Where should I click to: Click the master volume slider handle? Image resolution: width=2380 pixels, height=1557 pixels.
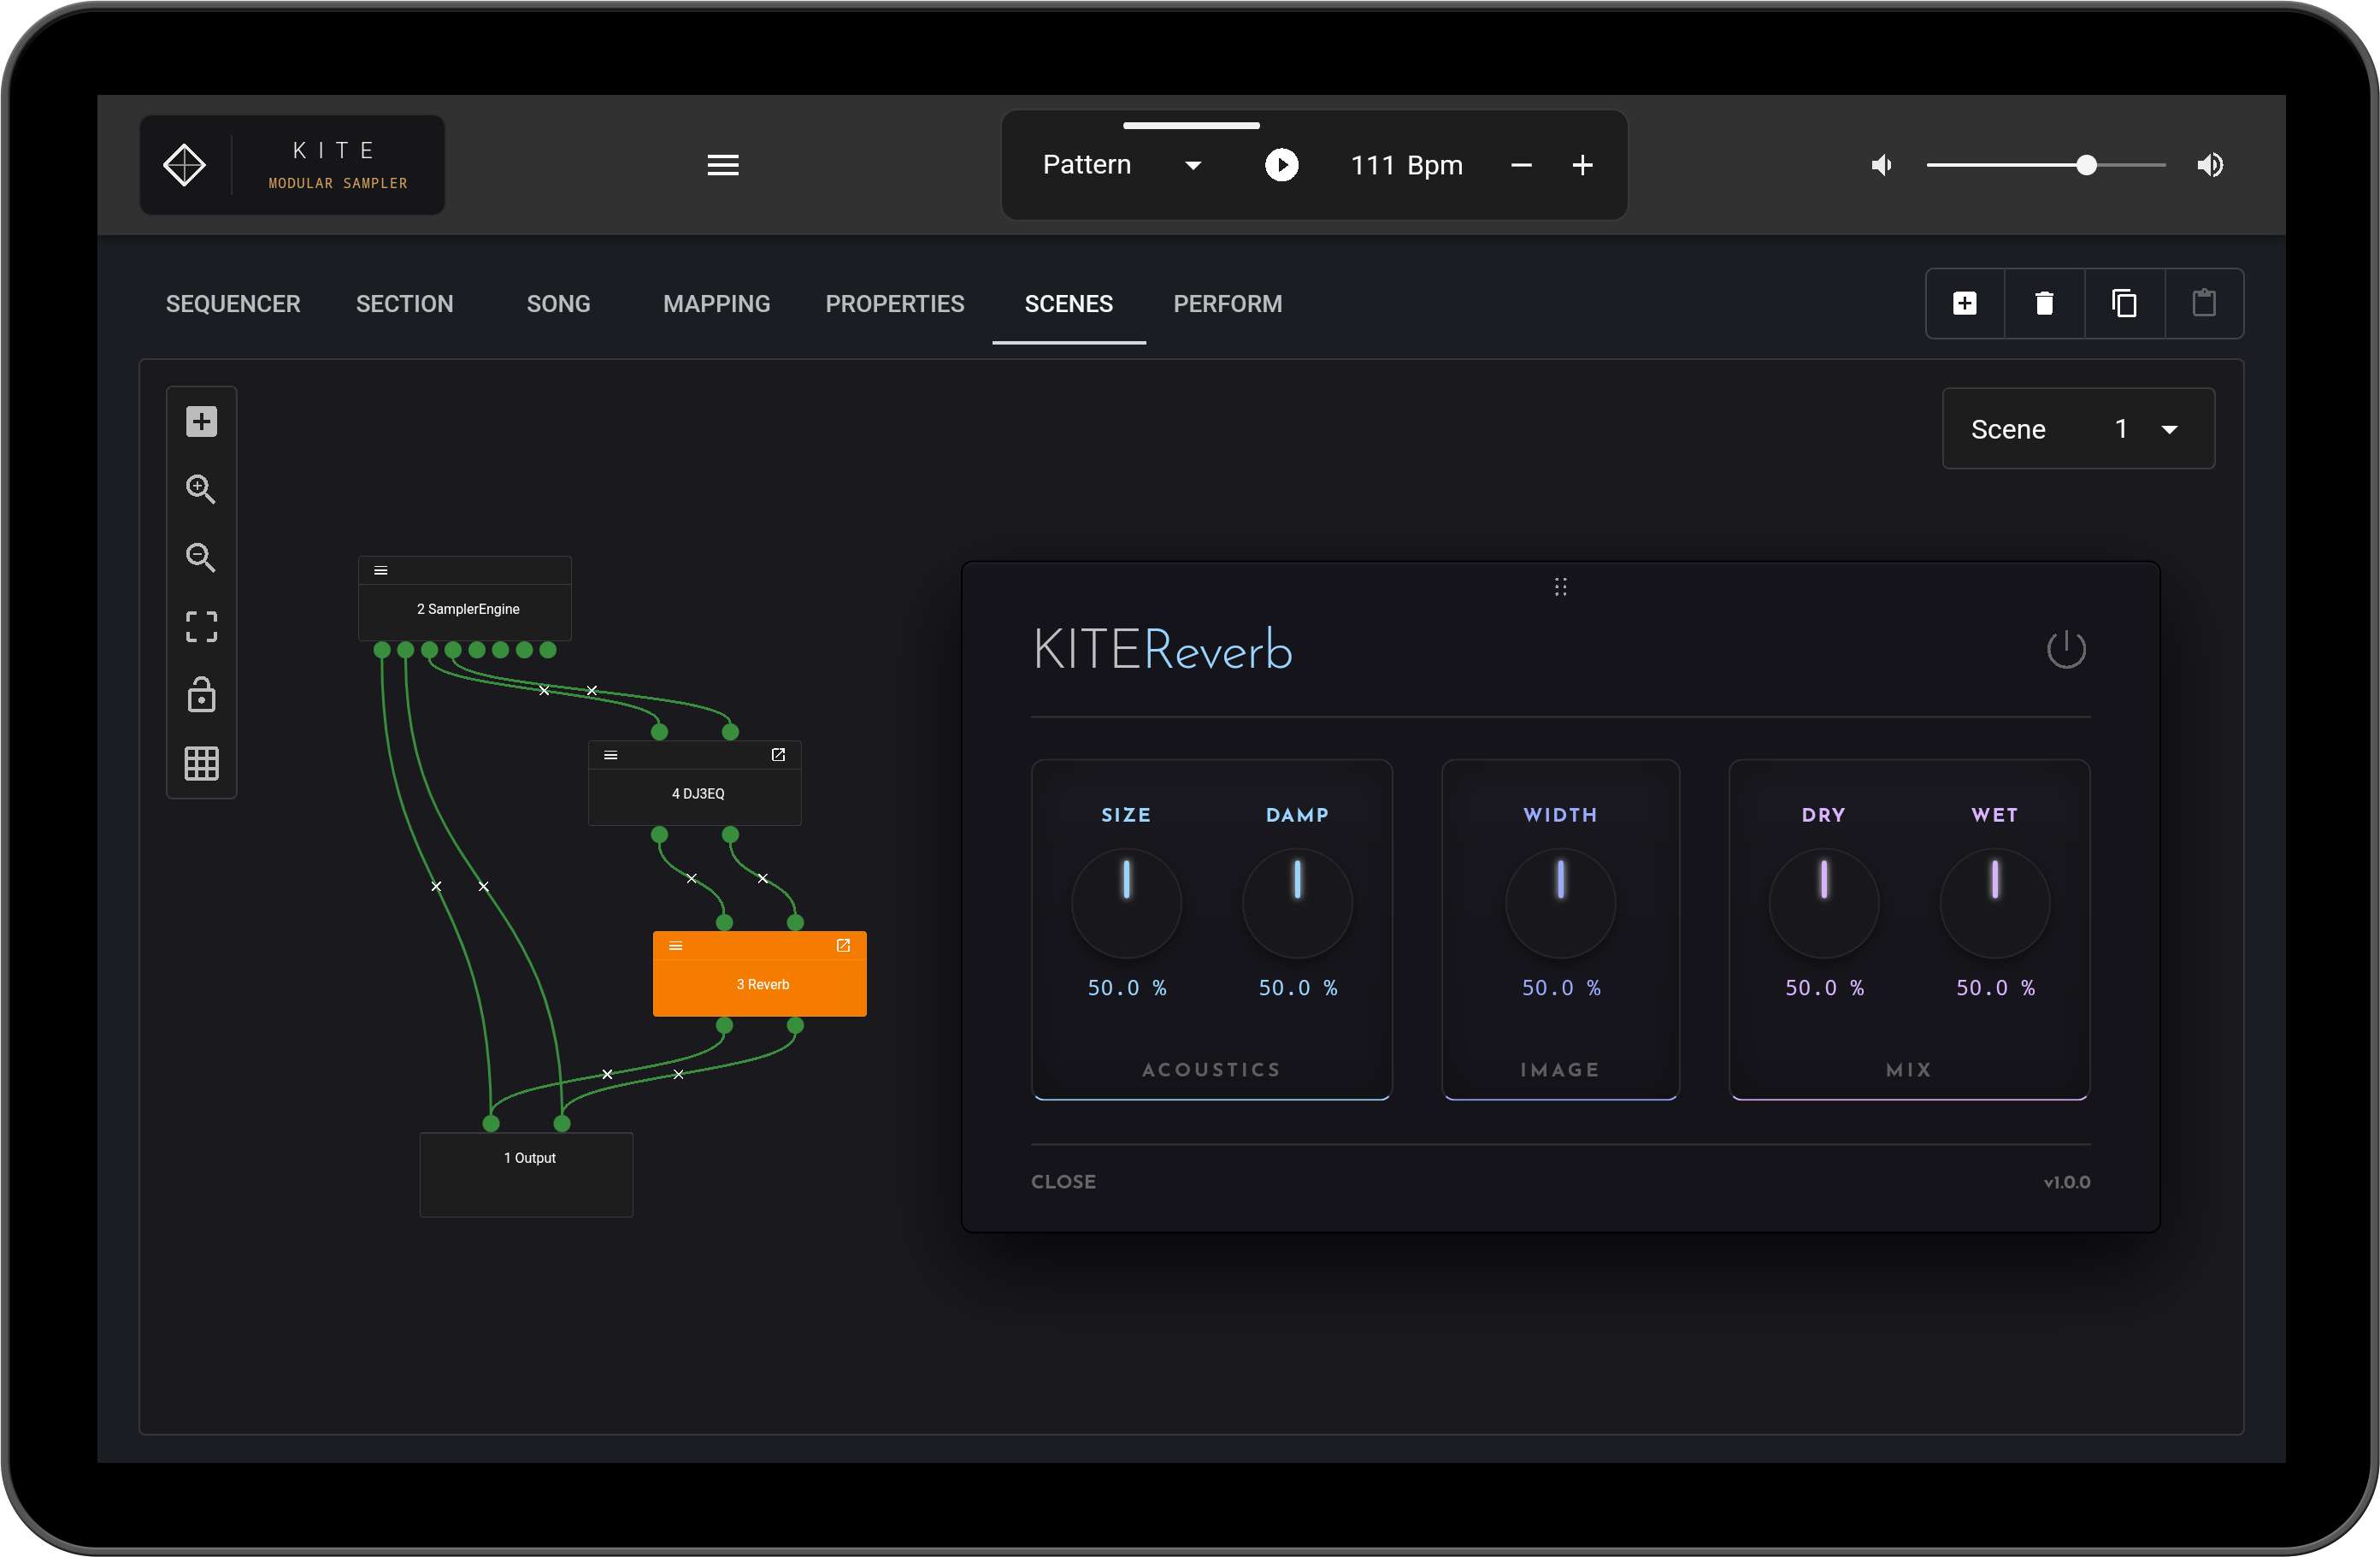click(x=2086, y=165)
